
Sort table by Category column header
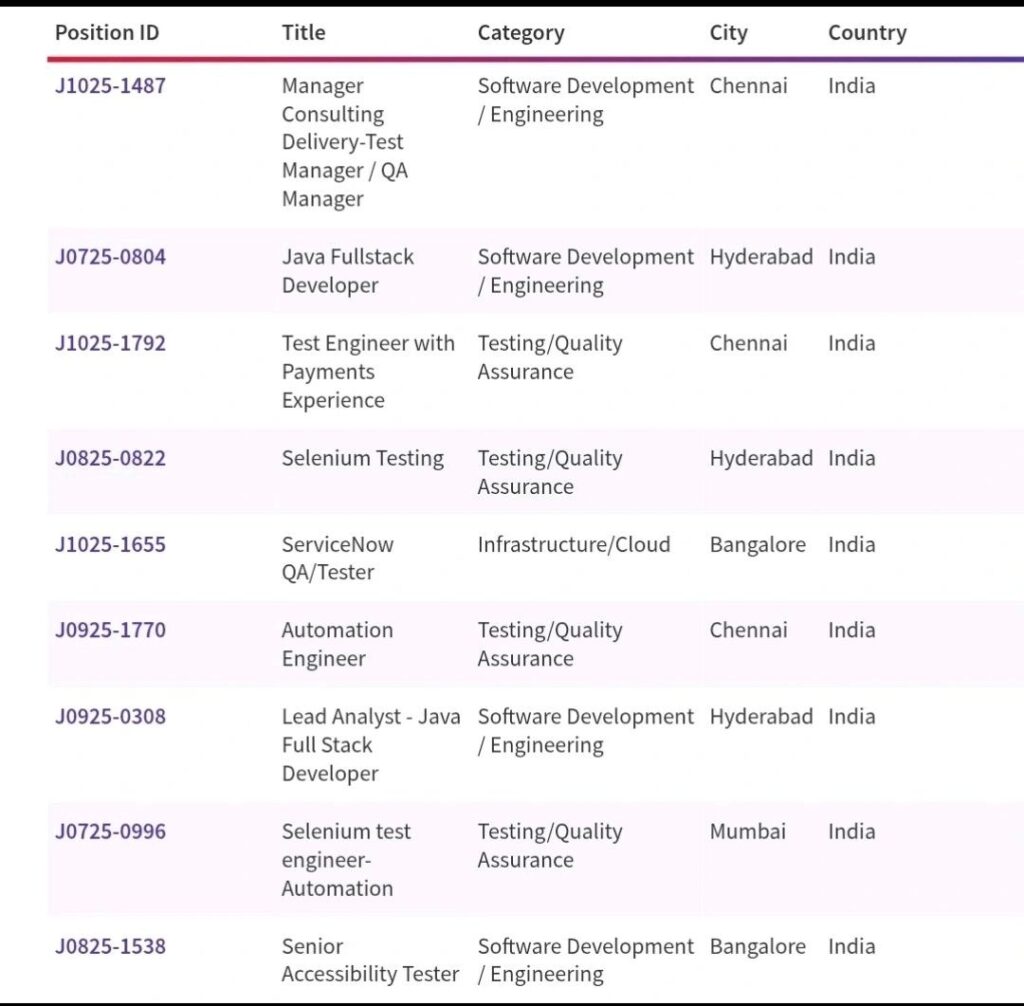520,33
